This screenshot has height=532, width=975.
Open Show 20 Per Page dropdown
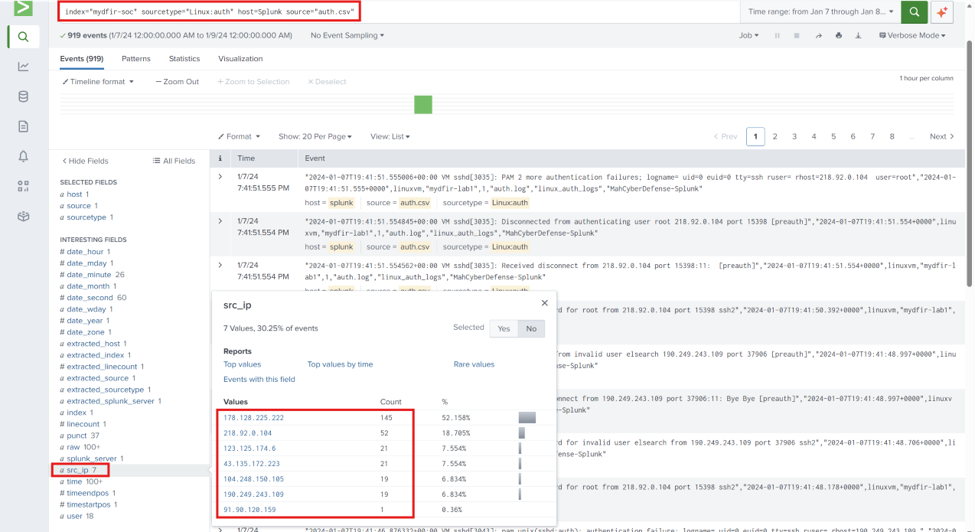pos(315,136)
